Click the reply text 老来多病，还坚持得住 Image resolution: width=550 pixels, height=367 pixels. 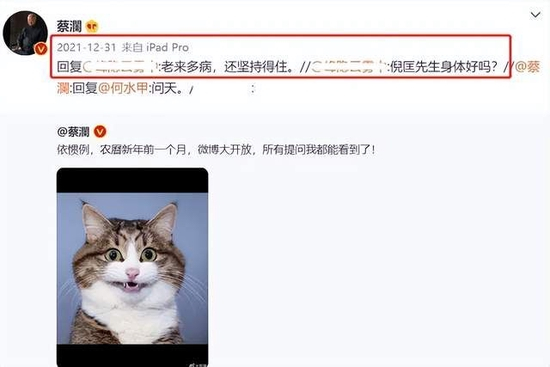227,67
